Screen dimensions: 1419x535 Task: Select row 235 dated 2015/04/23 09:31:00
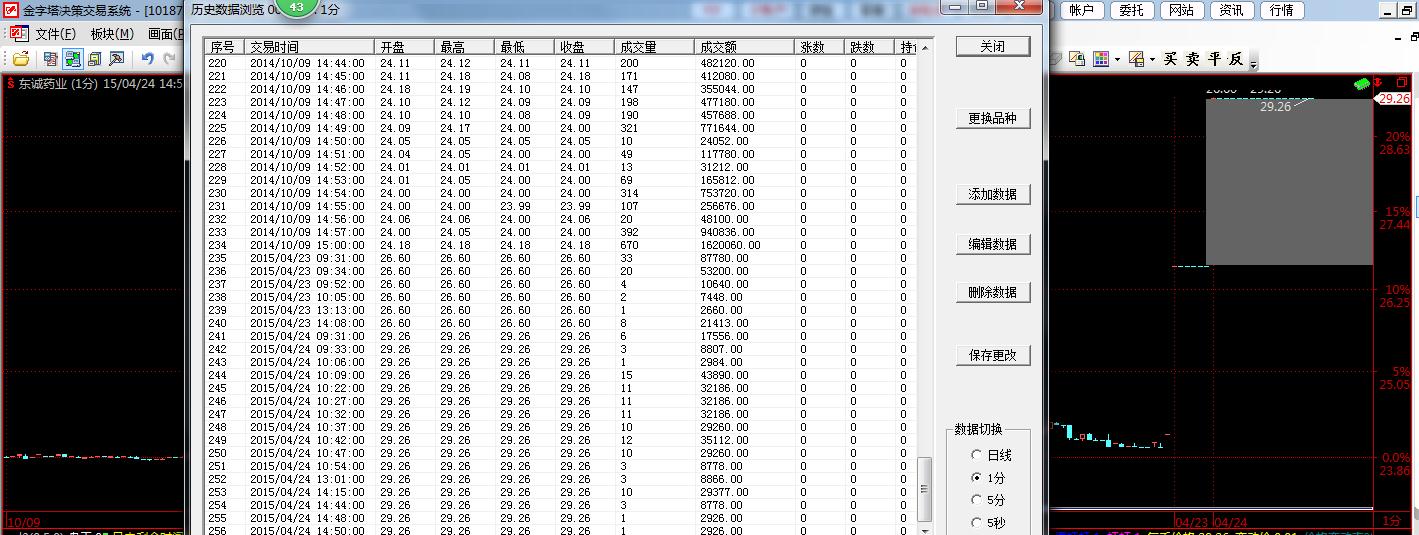coord(560,258)
